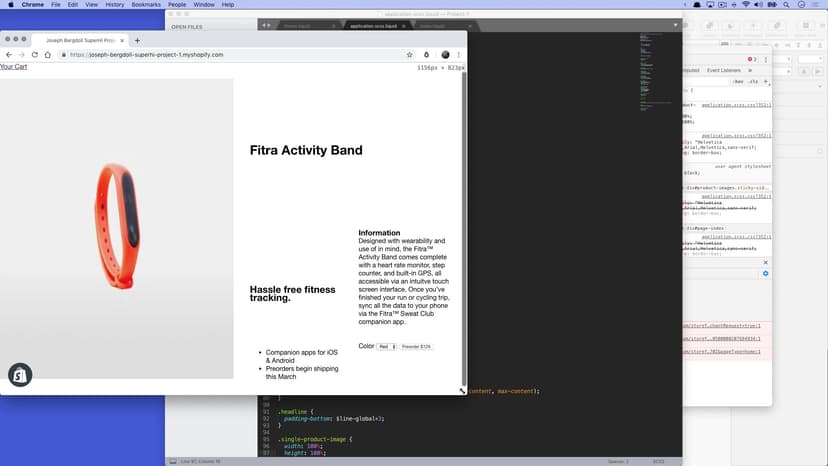This screenshot has width=828, height=466.
Task: Click the user profile avatar in Chrome
Action: 445,55
